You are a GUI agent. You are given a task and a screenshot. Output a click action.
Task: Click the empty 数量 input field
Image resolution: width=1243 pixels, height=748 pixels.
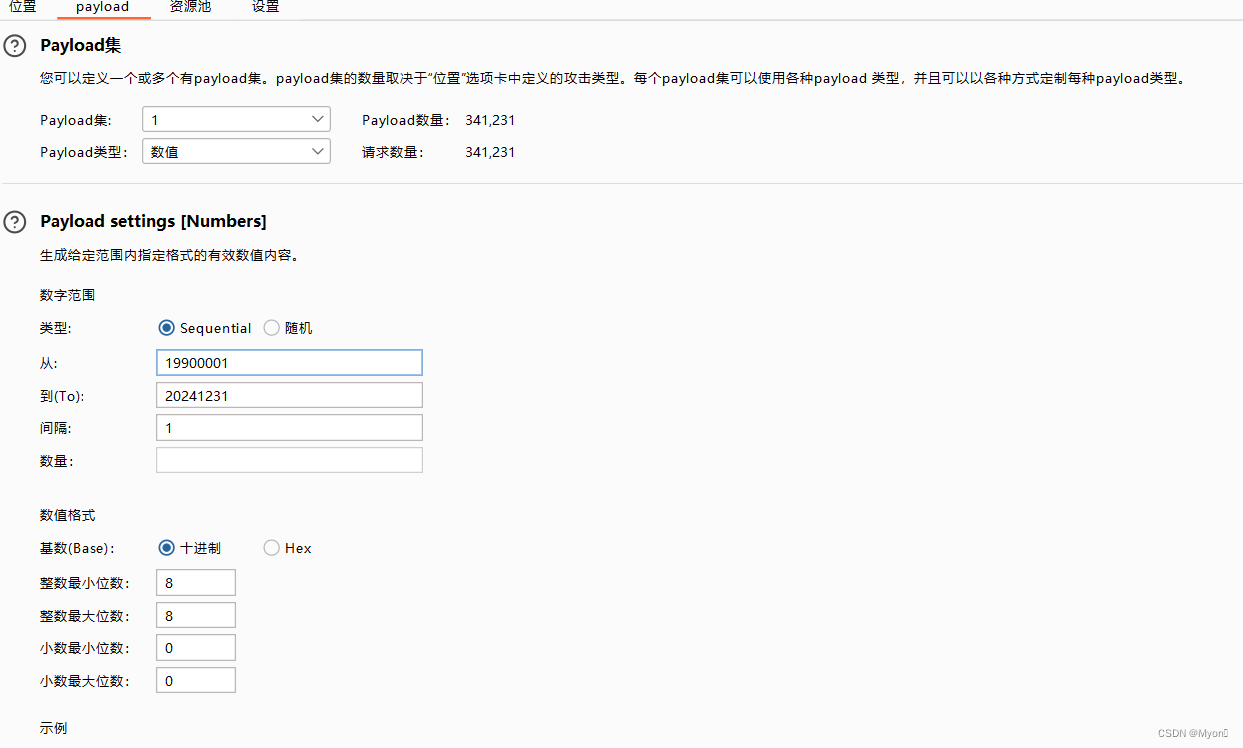point(289,459)
